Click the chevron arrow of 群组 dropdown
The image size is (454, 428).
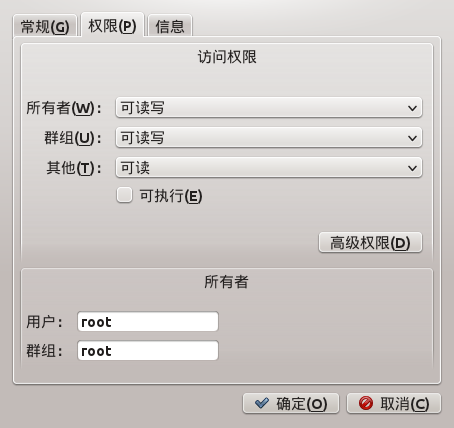tap(412, 138)
